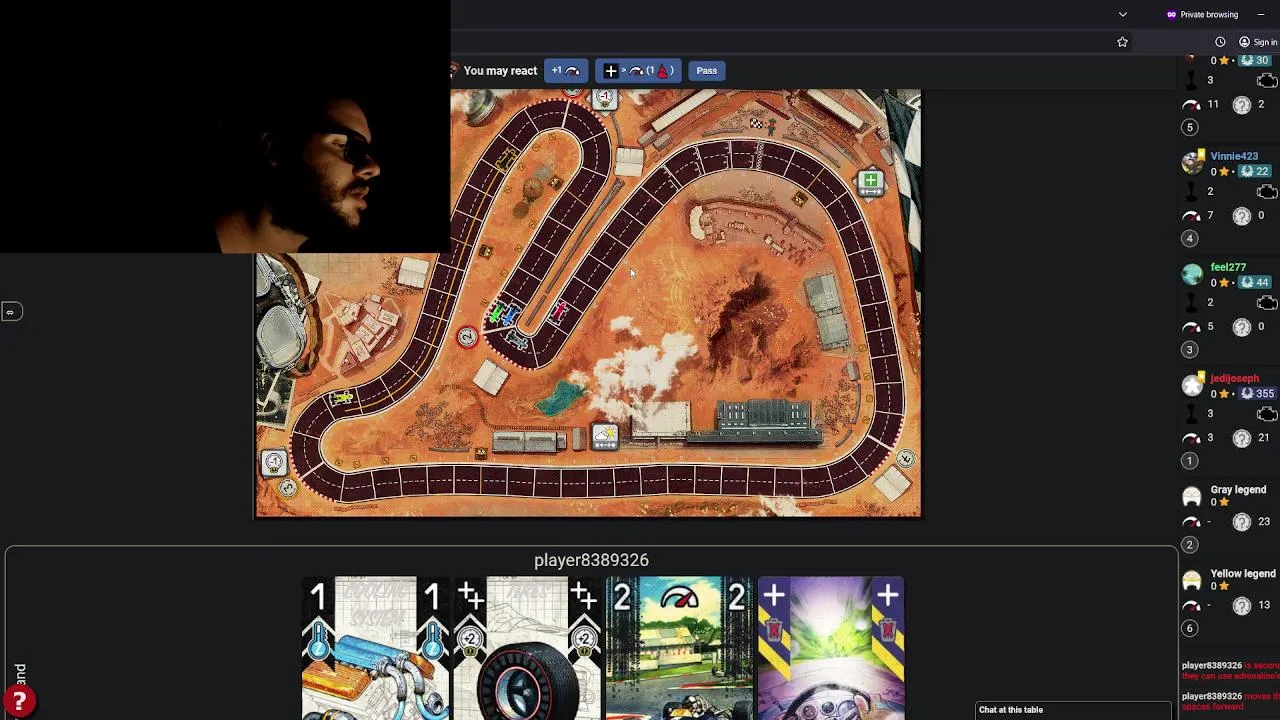Open the browser history clock icon
Image resolution: width=1280 pixels, height=720 pixels.
(x=1220, y=42)
